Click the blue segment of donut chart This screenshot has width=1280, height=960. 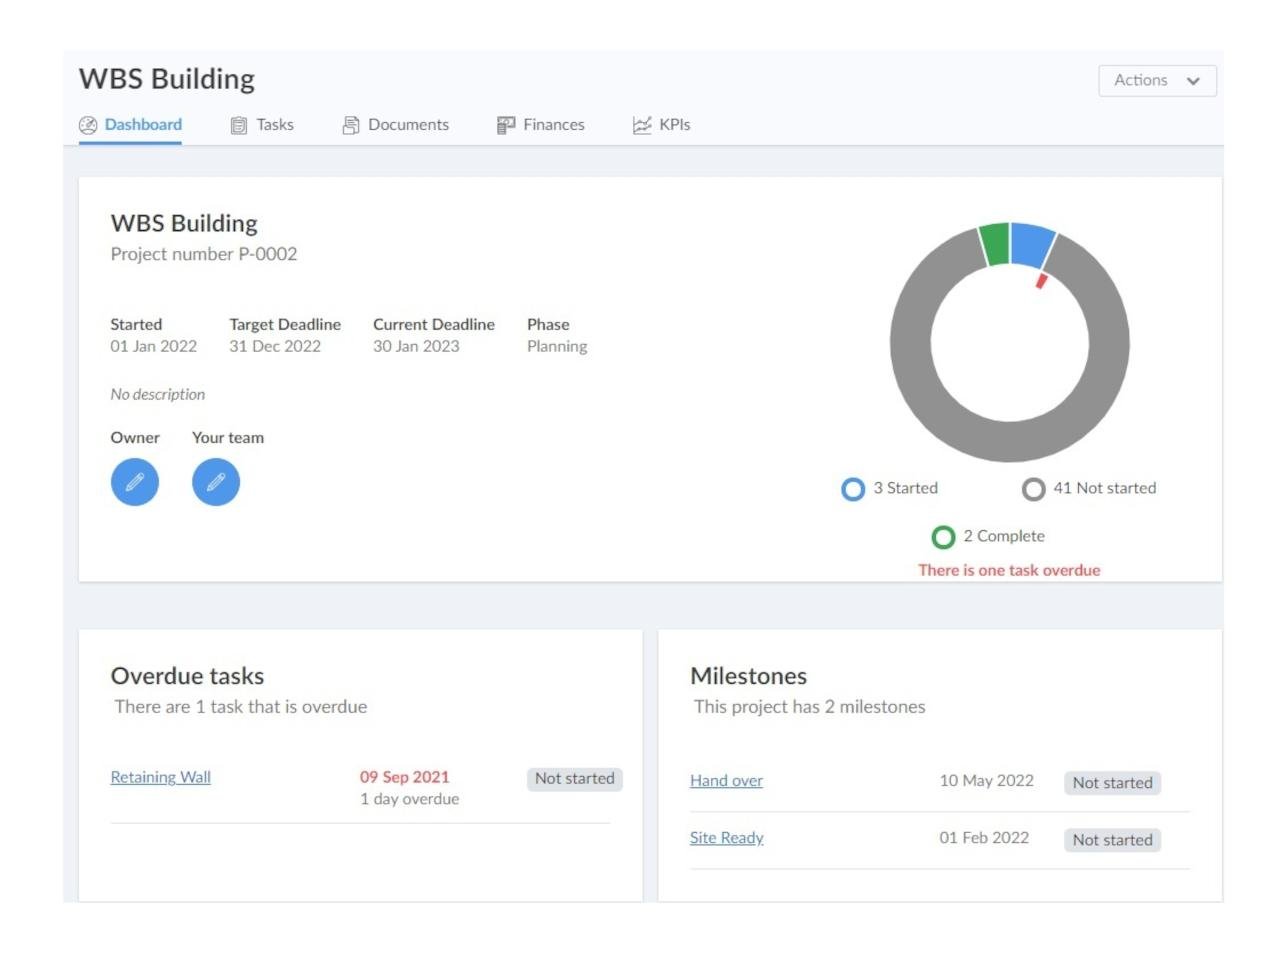(1032, 245)
